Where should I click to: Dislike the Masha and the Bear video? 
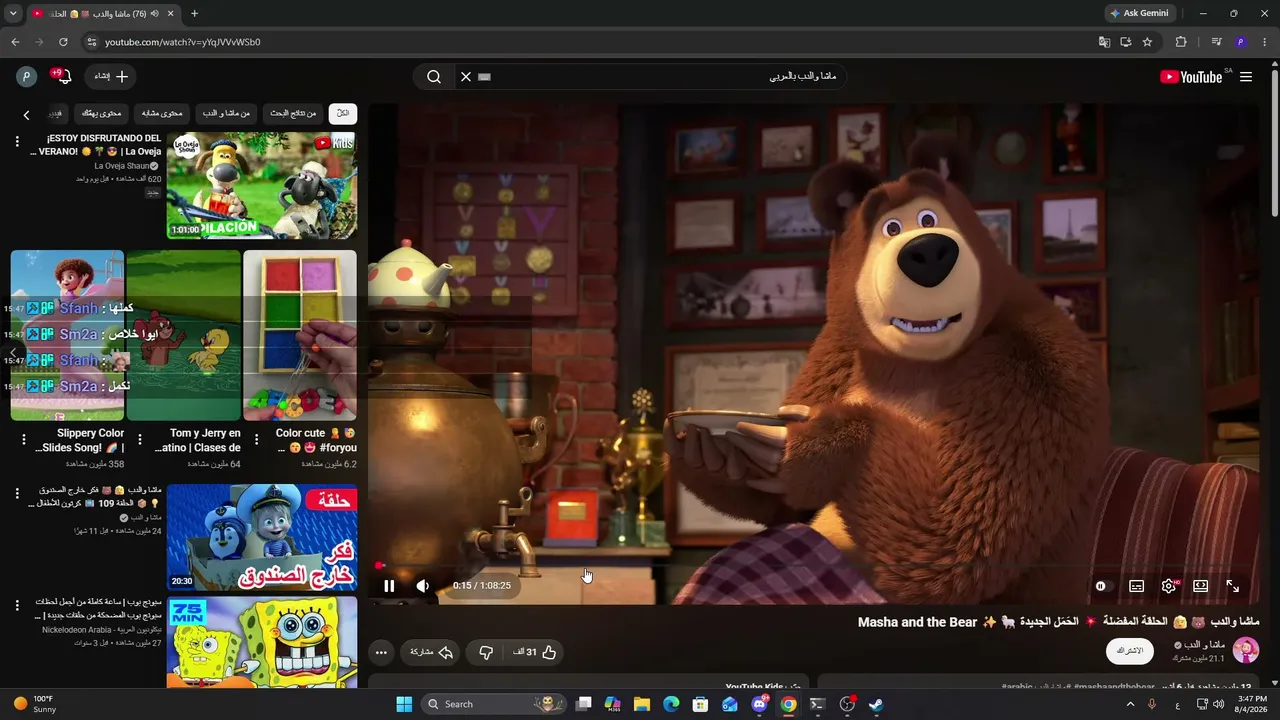(486, 652)
